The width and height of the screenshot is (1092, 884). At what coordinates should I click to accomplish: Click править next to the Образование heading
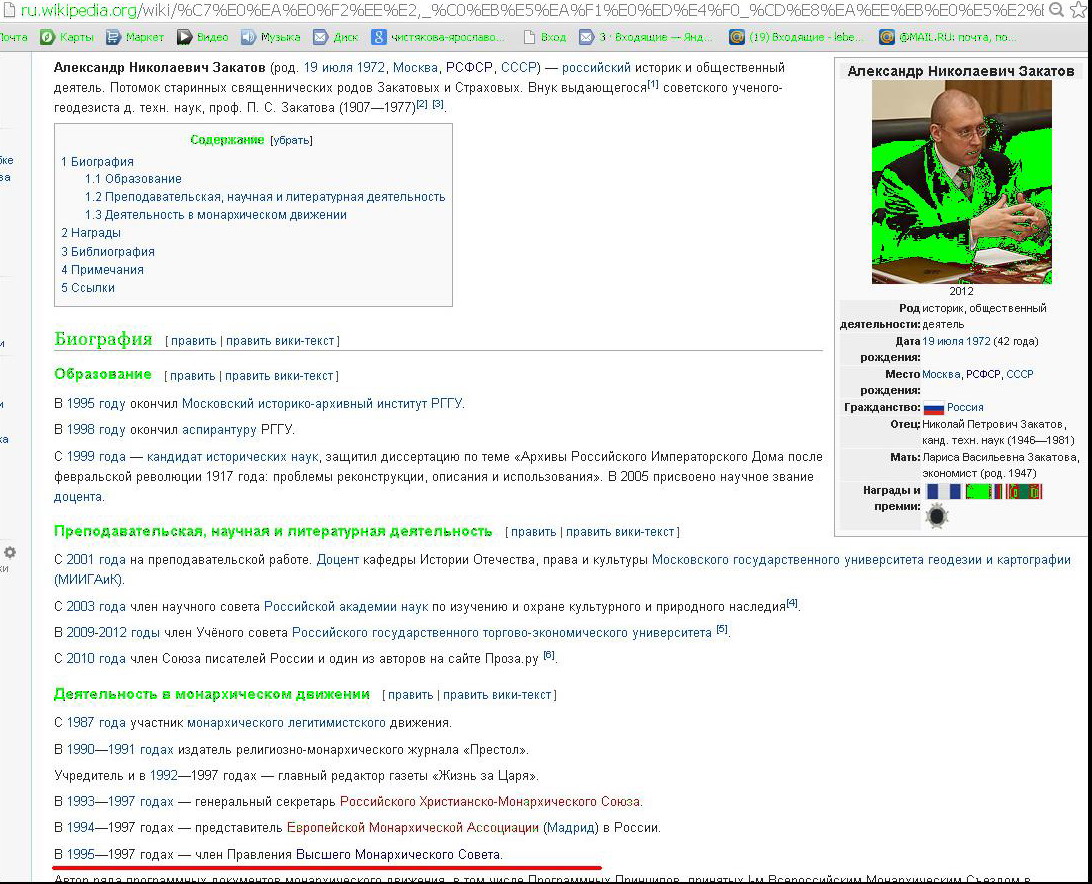click(193, 376)
